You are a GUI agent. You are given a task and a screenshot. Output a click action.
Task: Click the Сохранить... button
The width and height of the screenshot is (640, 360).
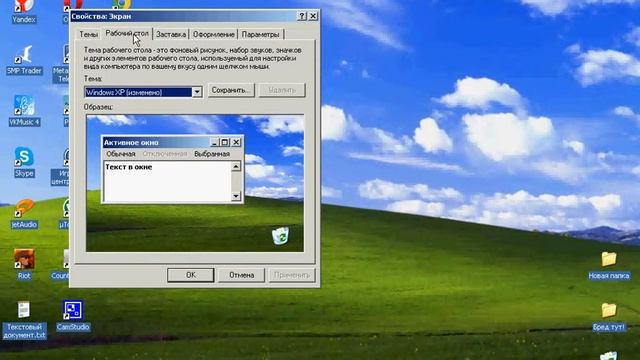[231, 90]
